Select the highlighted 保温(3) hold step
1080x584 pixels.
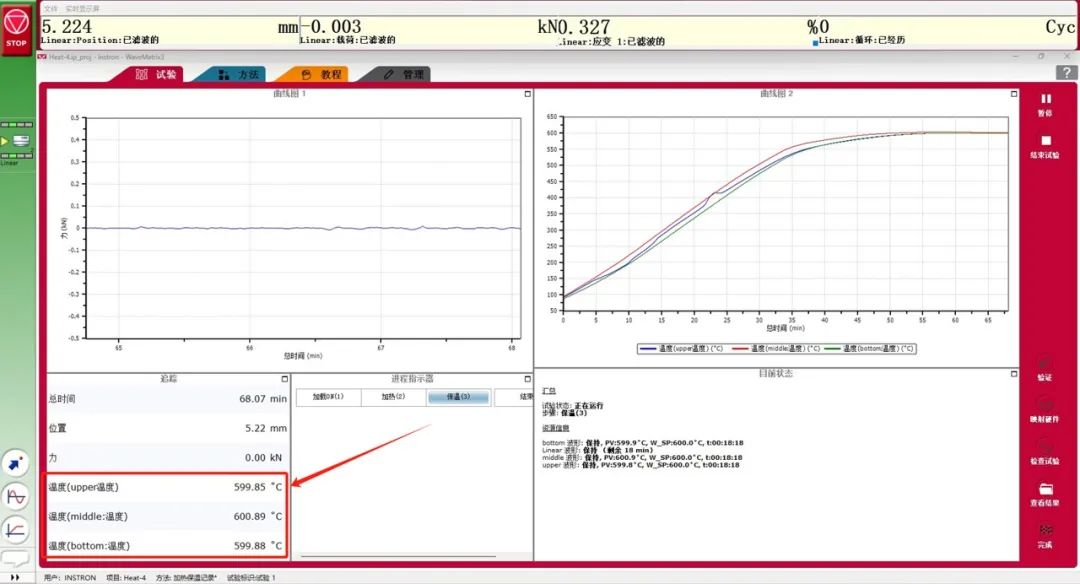pos(458,397)
